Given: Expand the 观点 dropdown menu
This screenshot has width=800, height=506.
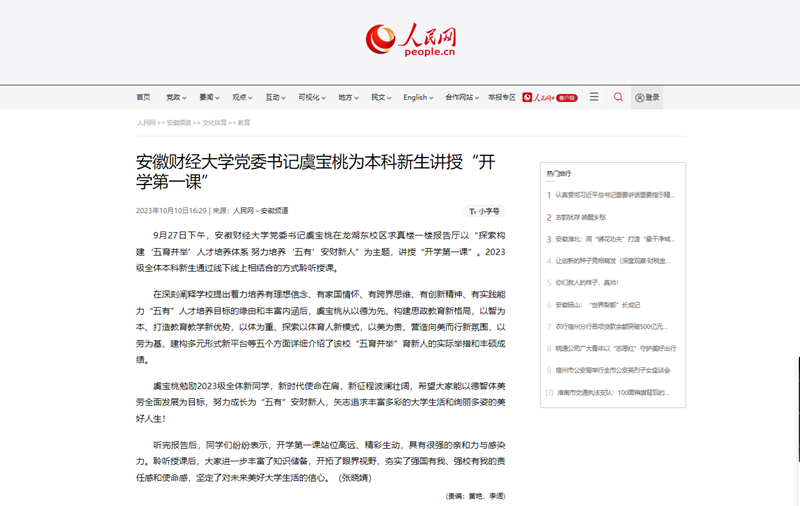Looking at the screenshot, I should (x=241, y=97).
